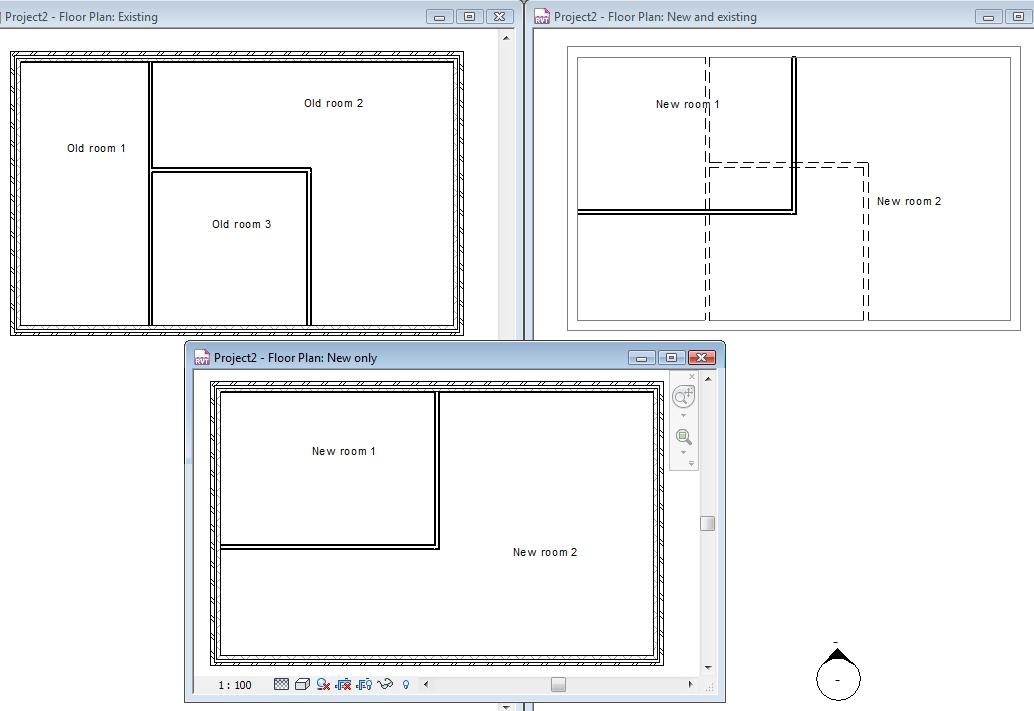Maximize the Existing floor plan window
This screenshot has height=711, width=1034.
(470, 16)
